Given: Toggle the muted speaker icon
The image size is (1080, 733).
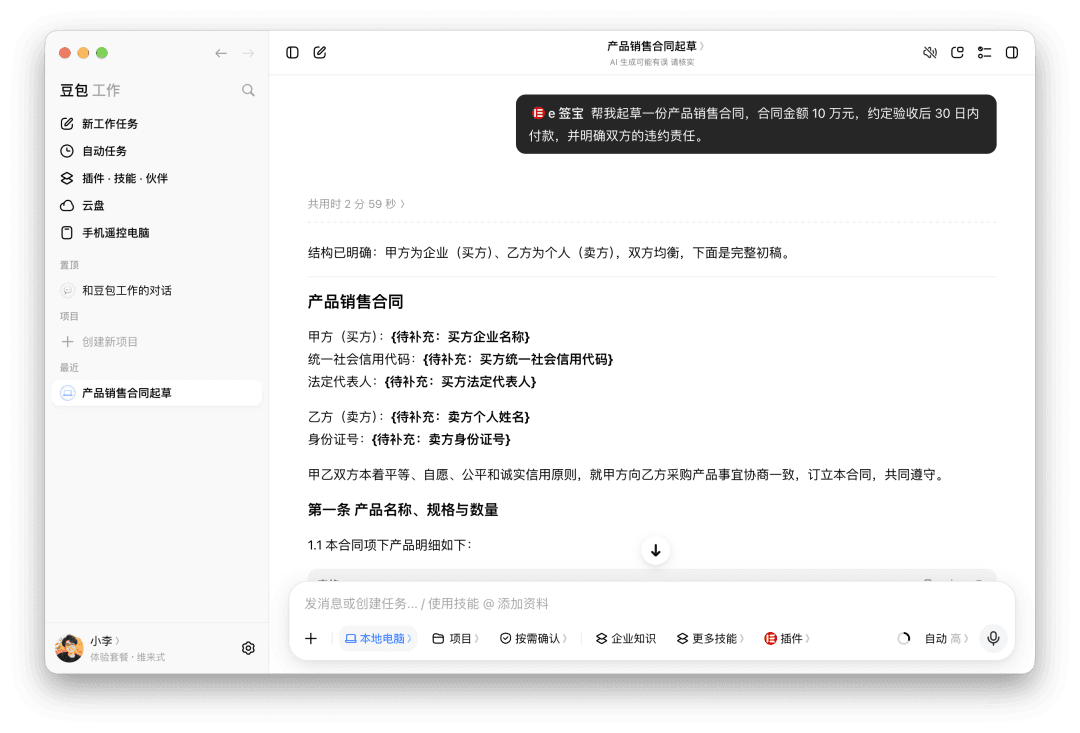Looking at the screenshot, I should tap(930, 52).
